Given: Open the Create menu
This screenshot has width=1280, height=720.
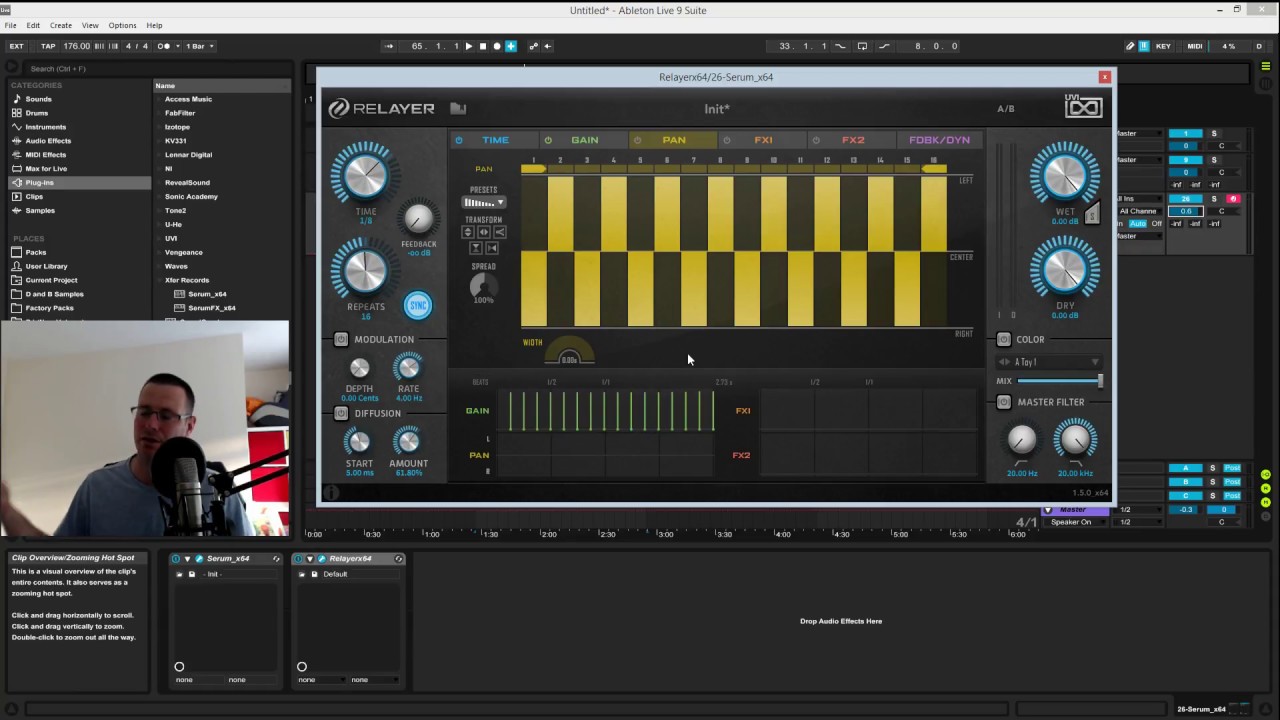Looking at the screenshot, I should (x=61, y=25).
